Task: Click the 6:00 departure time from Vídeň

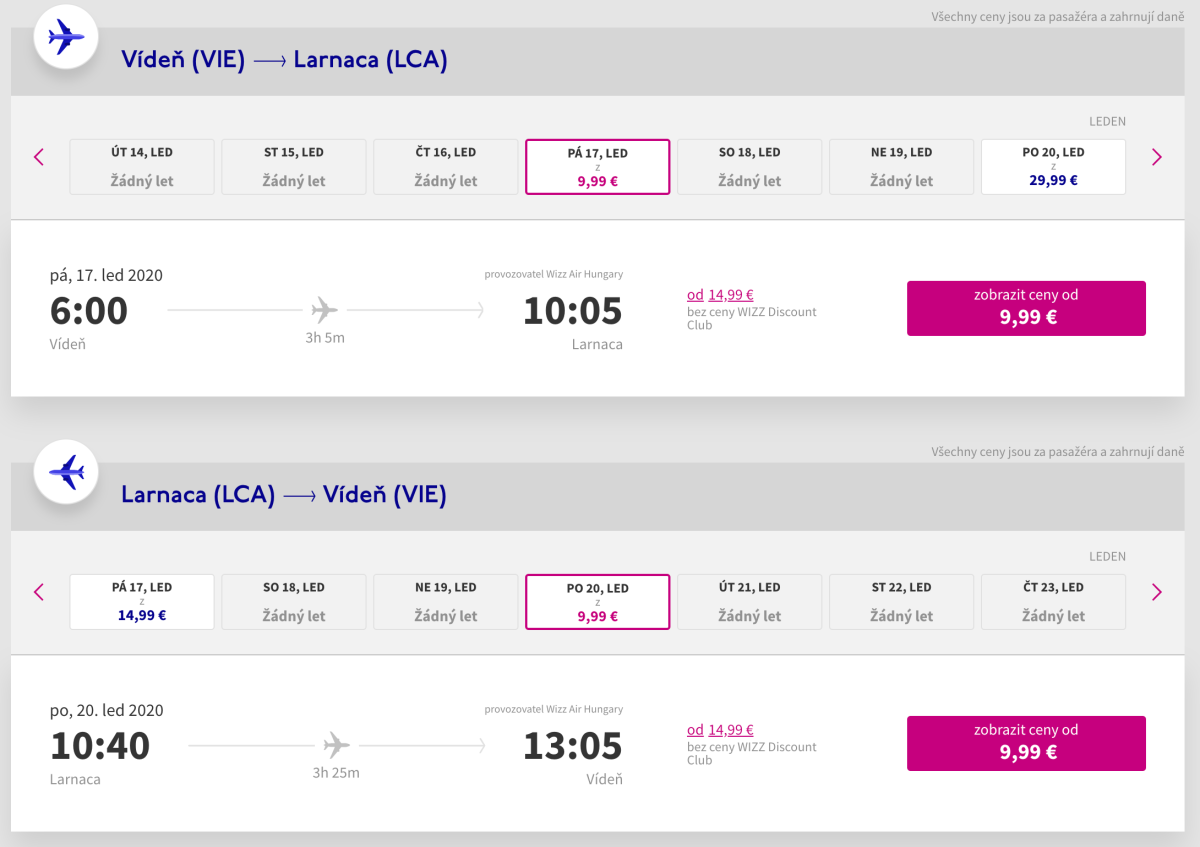Action: 89,311
